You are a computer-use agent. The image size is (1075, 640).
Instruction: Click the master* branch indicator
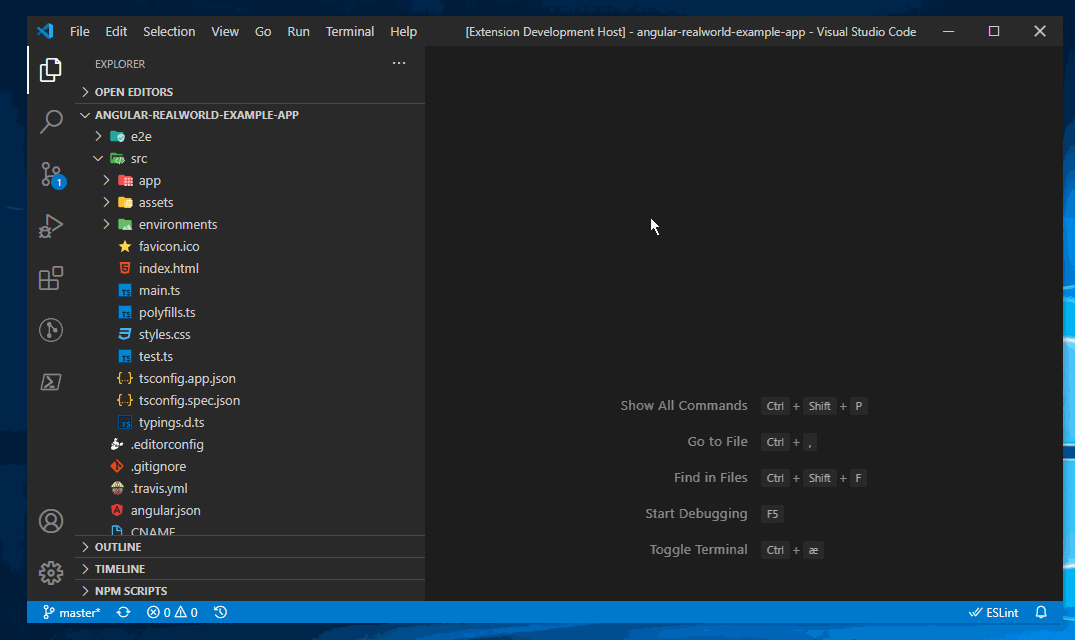tap(71, 613)
